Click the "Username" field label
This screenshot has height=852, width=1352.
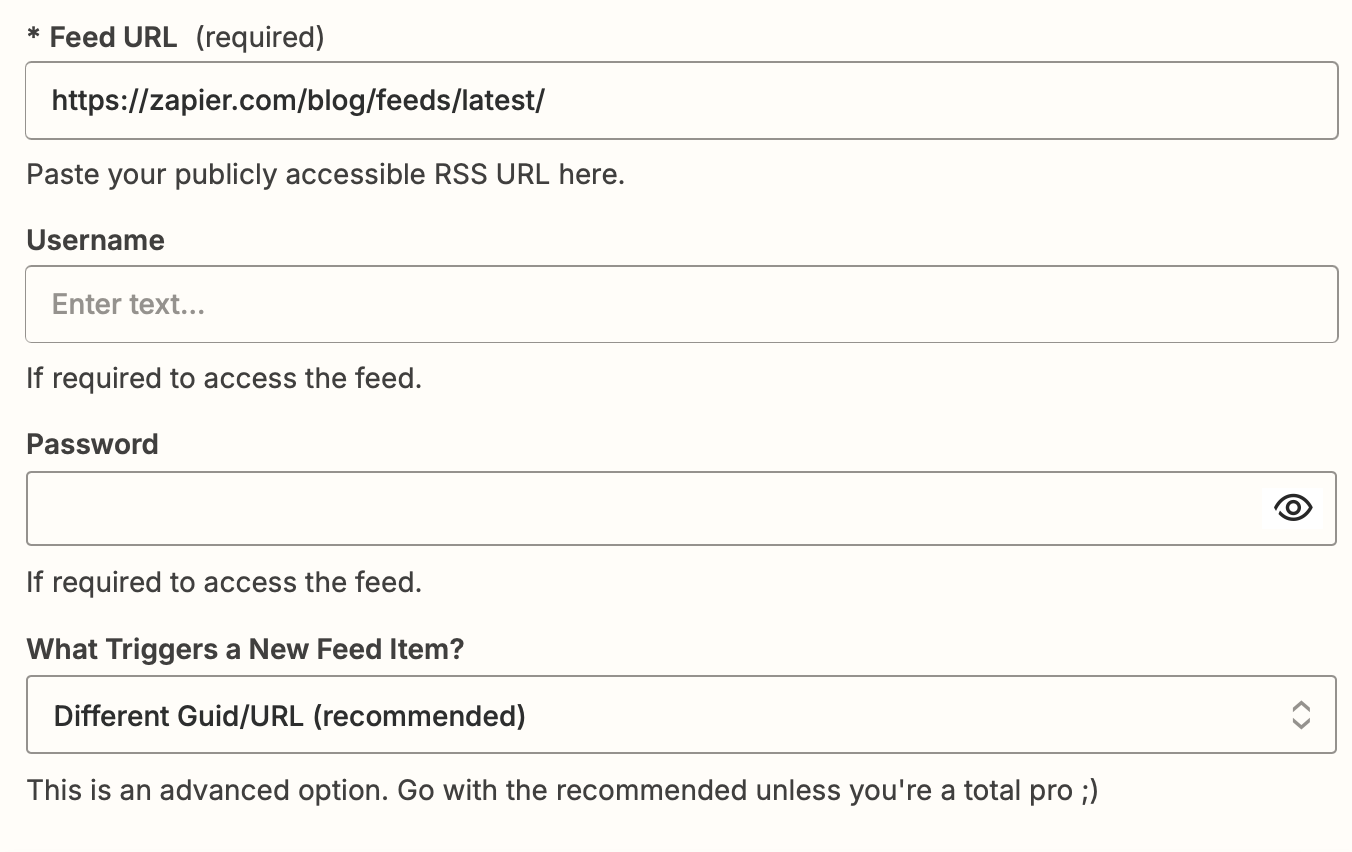95,240
